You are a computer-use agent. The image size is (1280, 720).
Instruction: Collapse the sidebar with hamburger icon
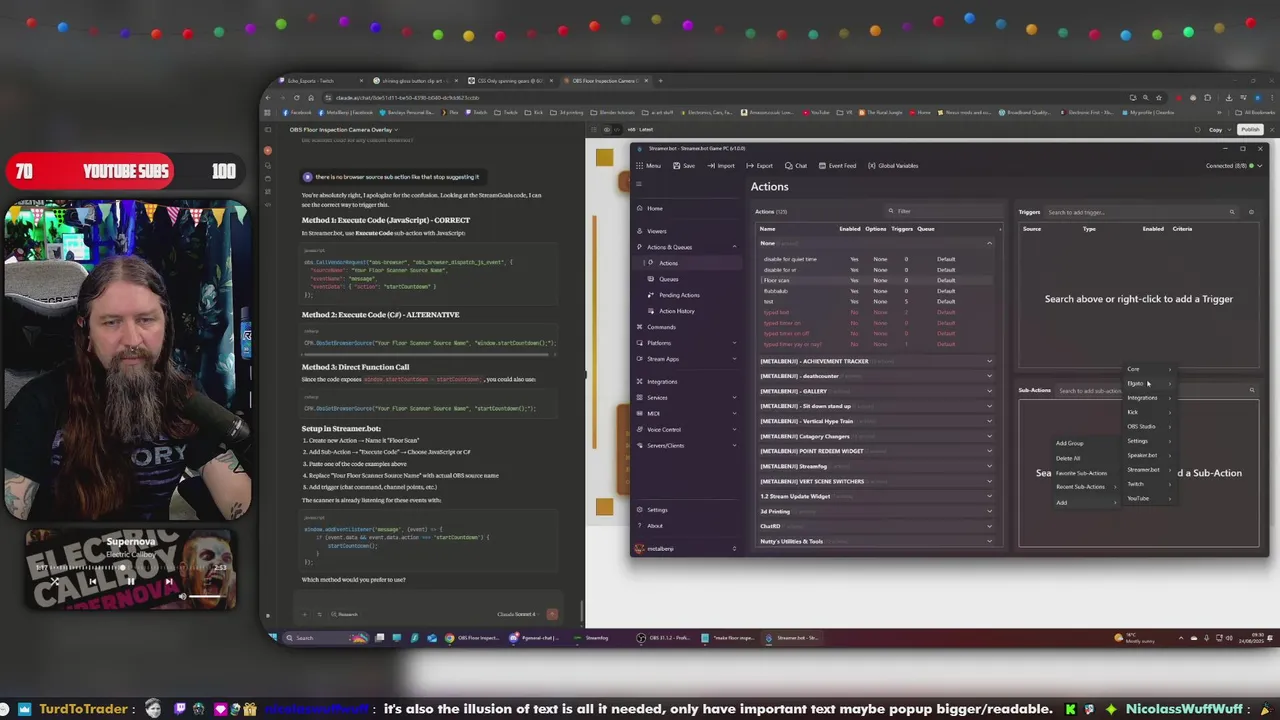[x=639, y=184]
